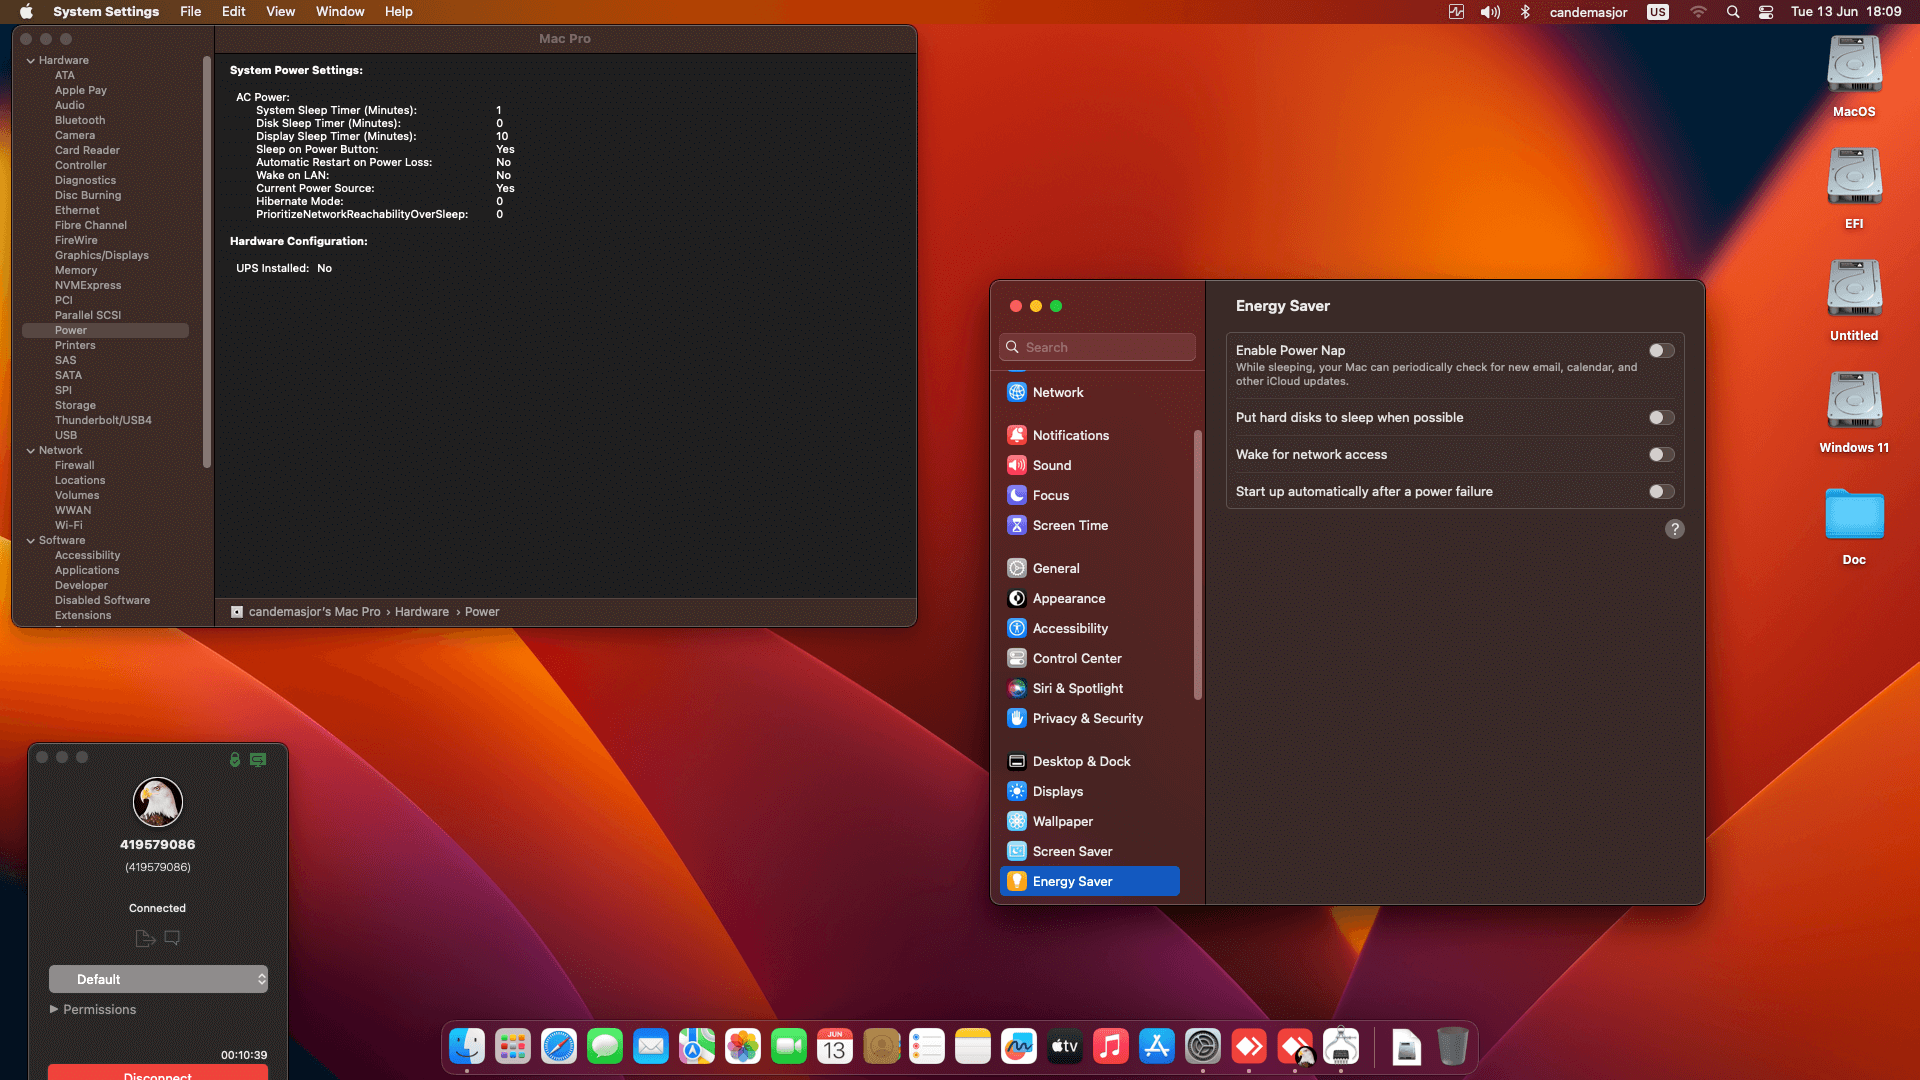
Task: Open Control Center in menu bar
Action: click(1766, 12)
